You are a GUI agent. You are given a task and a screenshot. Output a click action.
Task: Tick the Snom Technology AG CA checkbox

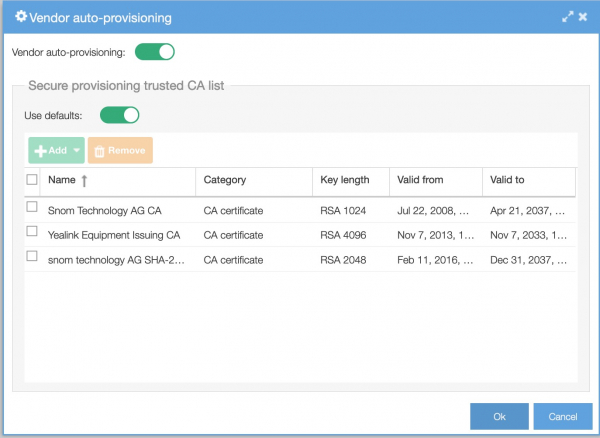[32, 207]
